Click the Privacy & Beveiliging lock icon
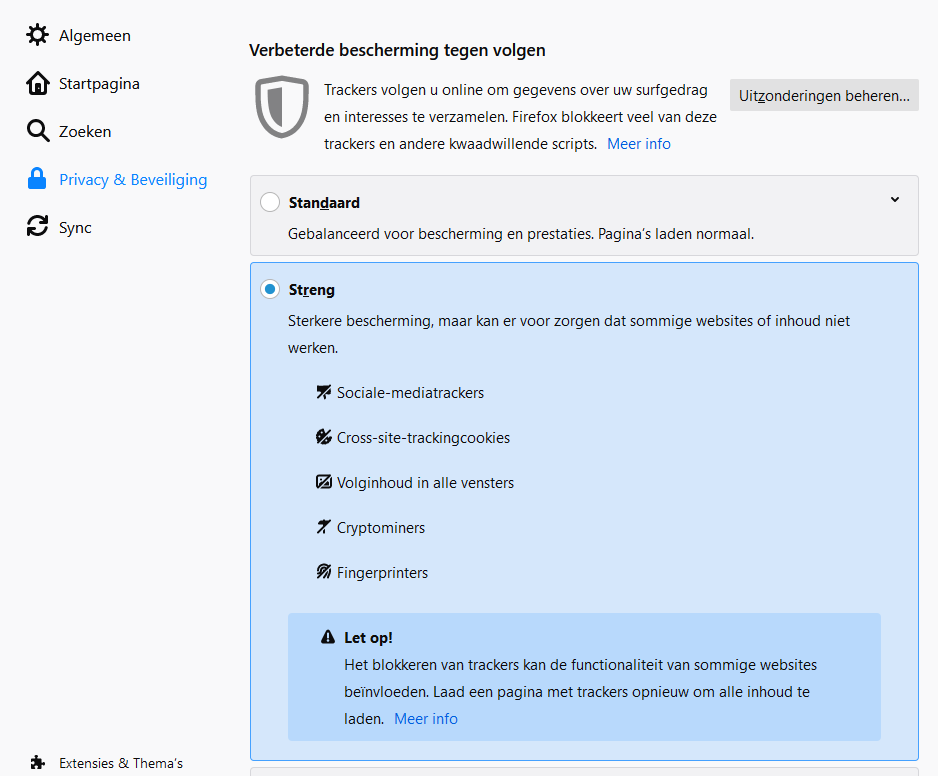Viewport: 938px width, 776px height. (37, 178)
